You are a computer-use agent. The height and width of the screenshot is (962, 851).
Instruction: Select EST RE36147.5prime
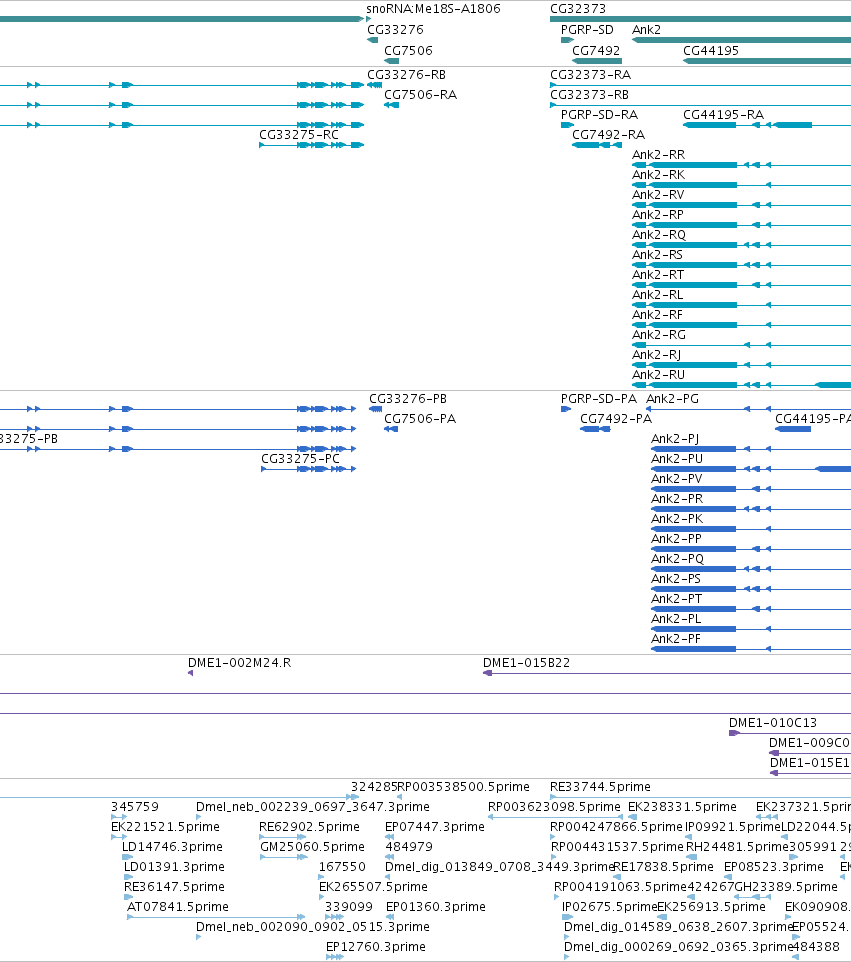click(174, 887)
